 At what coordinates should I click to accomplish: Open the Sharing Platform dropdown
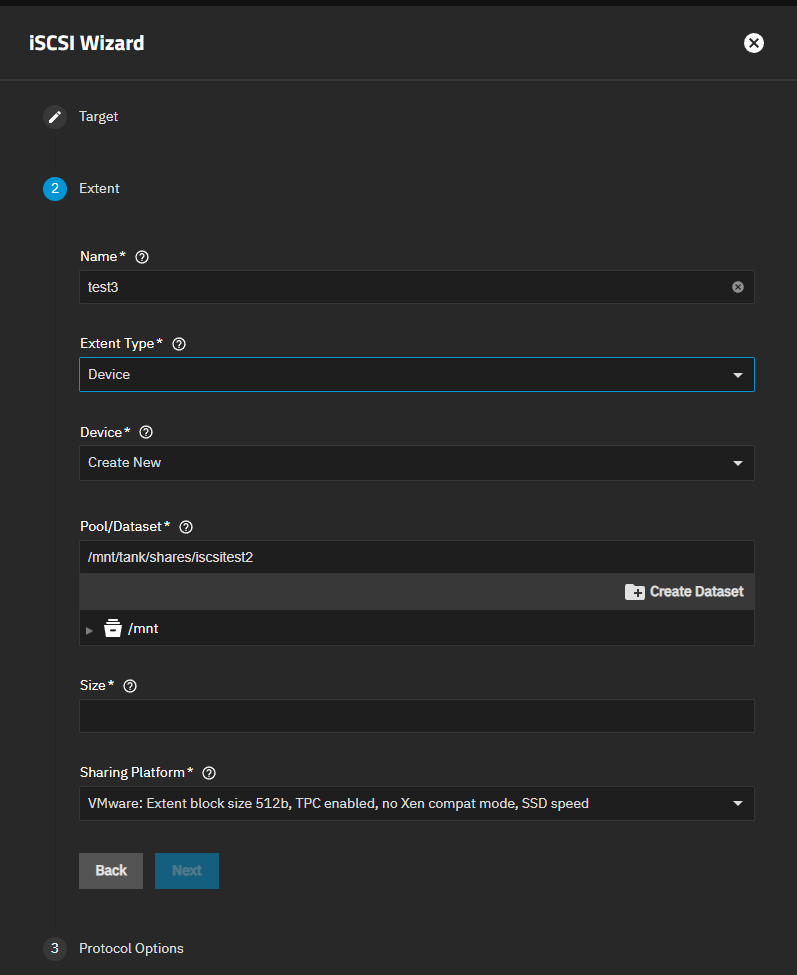416,803
